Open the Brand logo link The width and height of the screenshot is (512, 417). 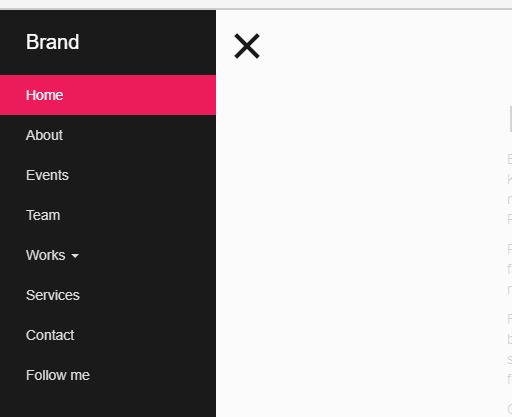[52, 42]
